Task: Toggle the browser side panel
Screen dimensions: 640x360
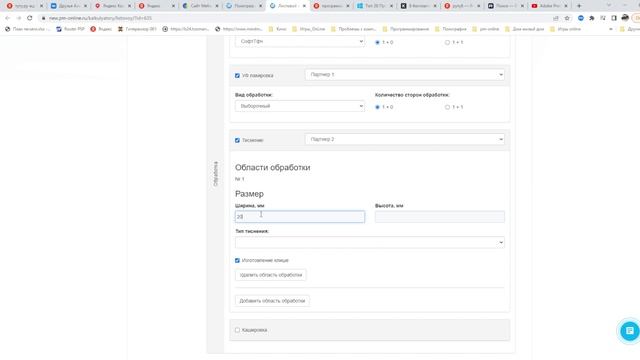Action: 614,18
